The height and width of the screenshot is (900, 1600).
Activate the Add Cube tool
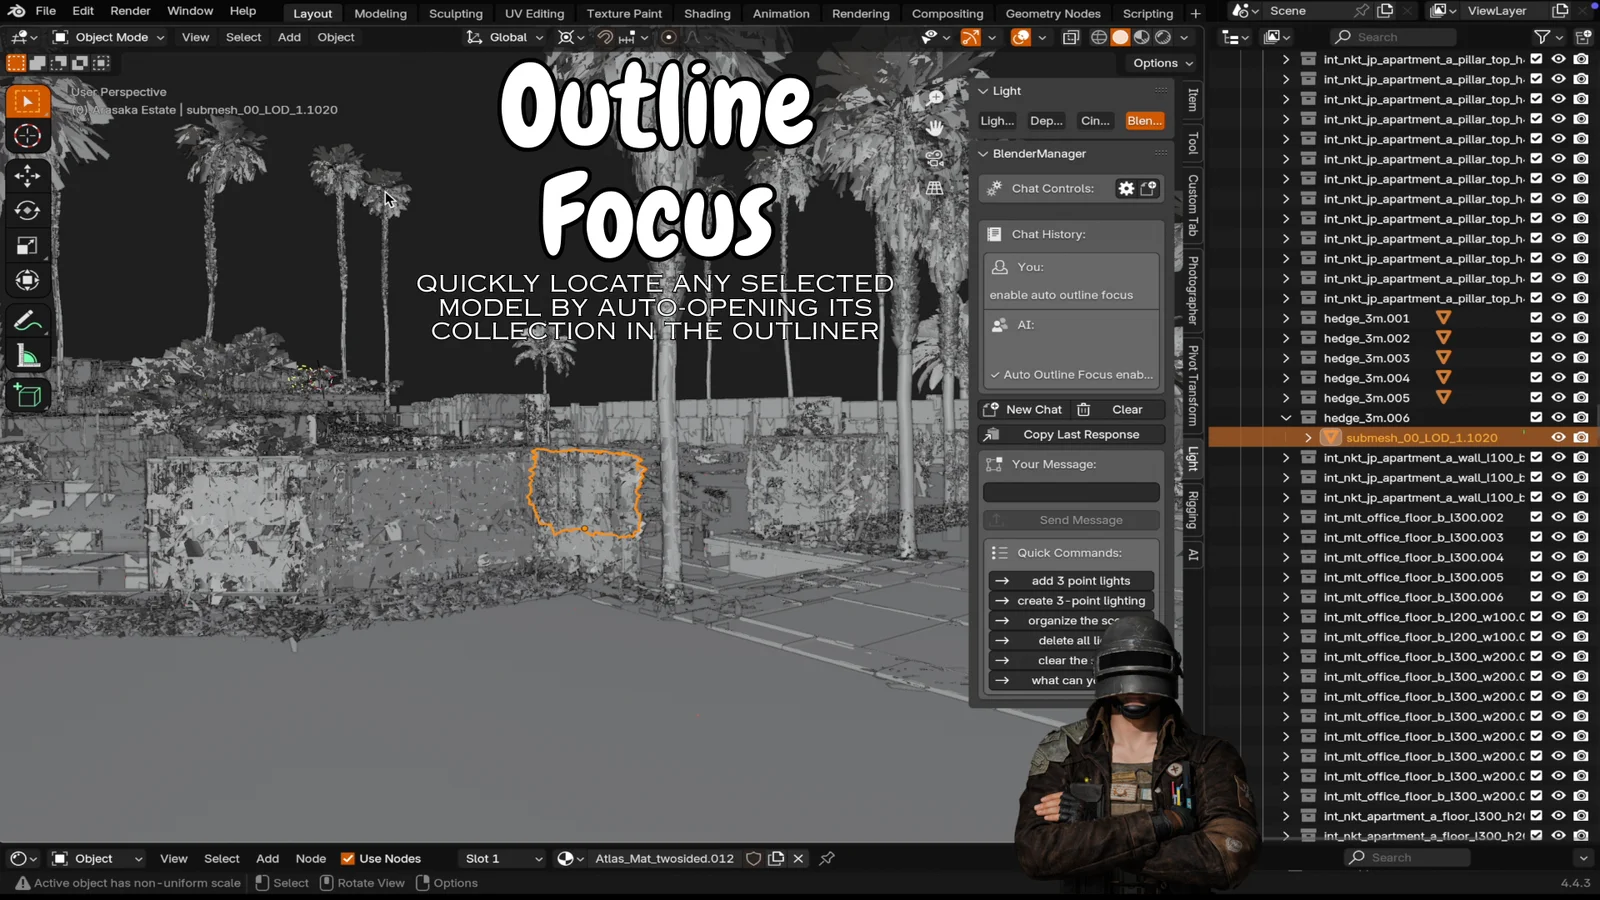tap(28, 394)
